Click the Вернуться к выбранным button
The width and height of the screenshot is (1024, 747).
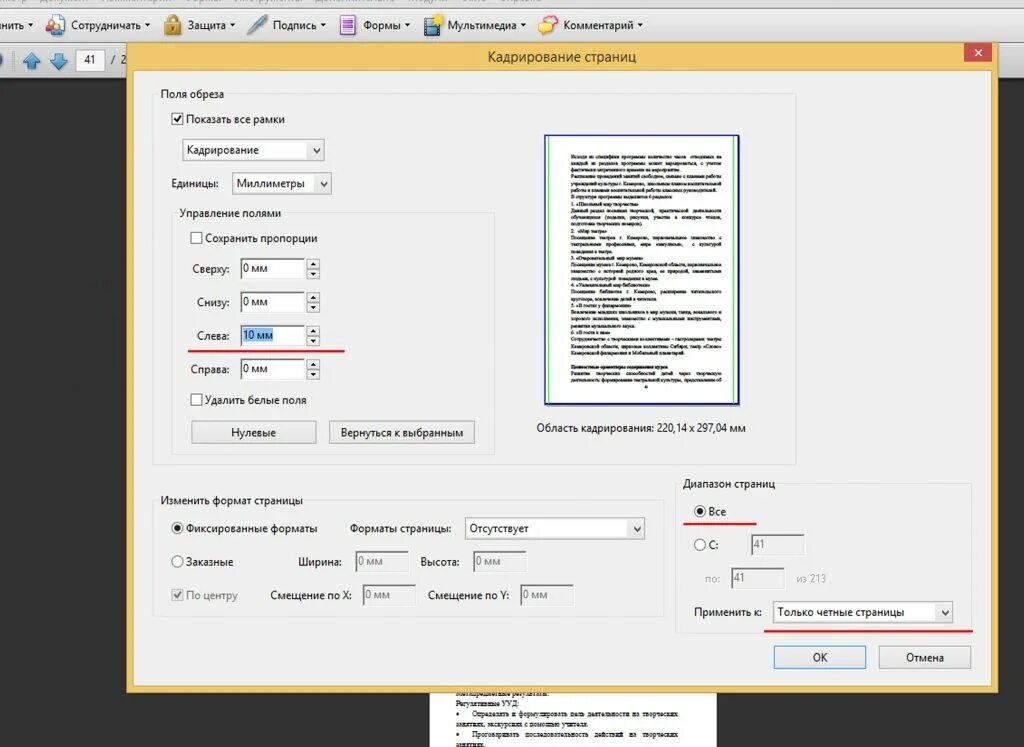point(402,432)
